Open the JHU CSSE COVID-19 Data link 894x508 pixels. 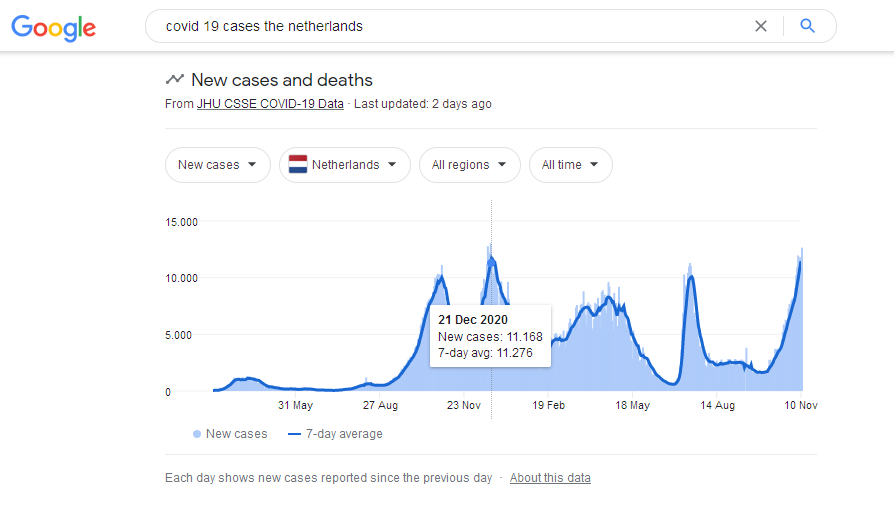click(270, 104)
